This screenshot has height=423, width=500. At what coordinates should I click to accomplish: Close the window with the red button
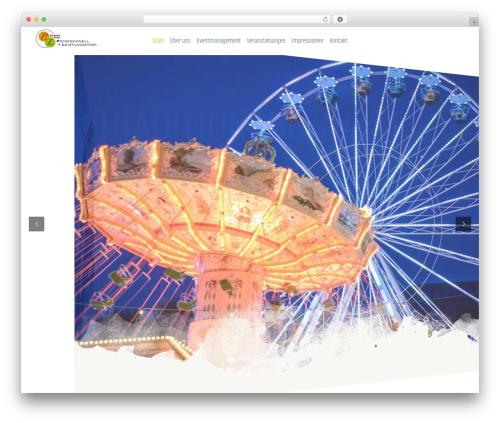pos(29,19)
